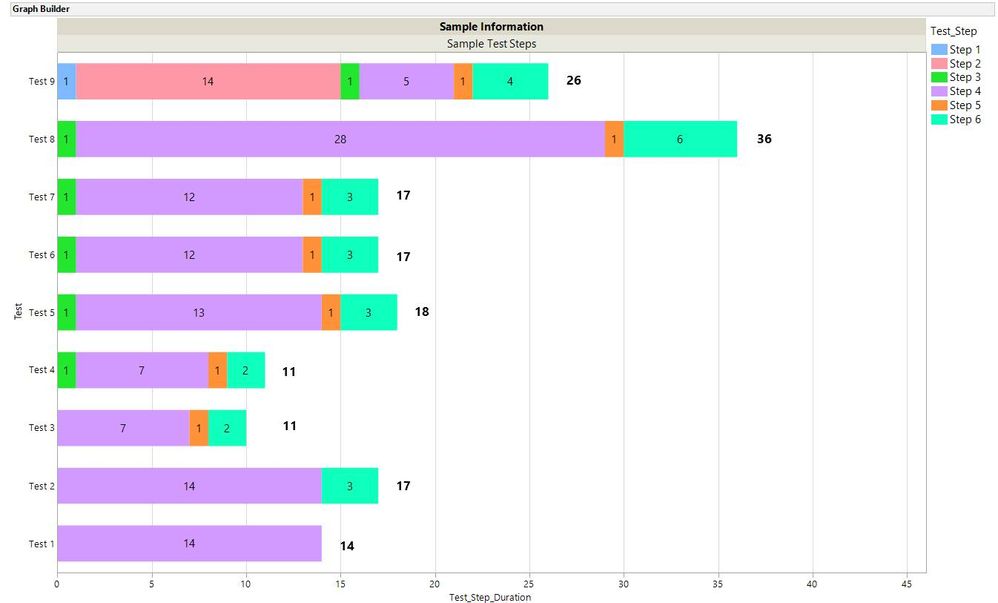The width and height of the screenshot is (998, 603).
Task: Select the 28 purple segment in Test 8
Action: pos(341,139)
